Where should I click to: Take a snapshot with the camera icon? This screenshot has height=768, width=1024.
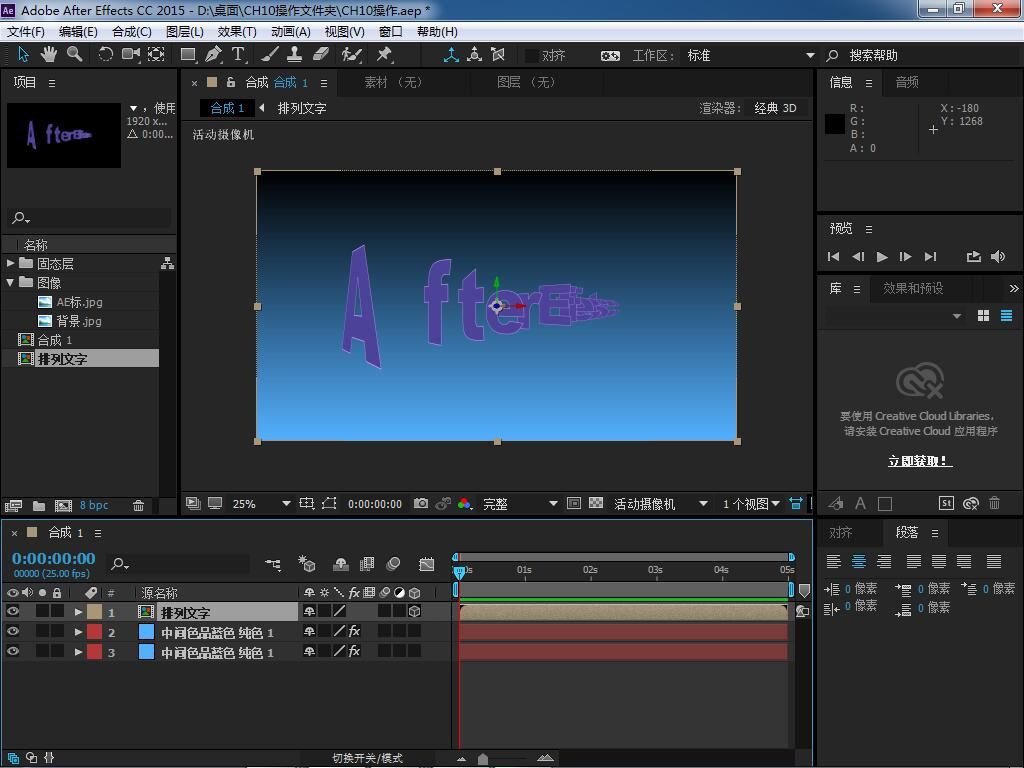tap(421, 504)
